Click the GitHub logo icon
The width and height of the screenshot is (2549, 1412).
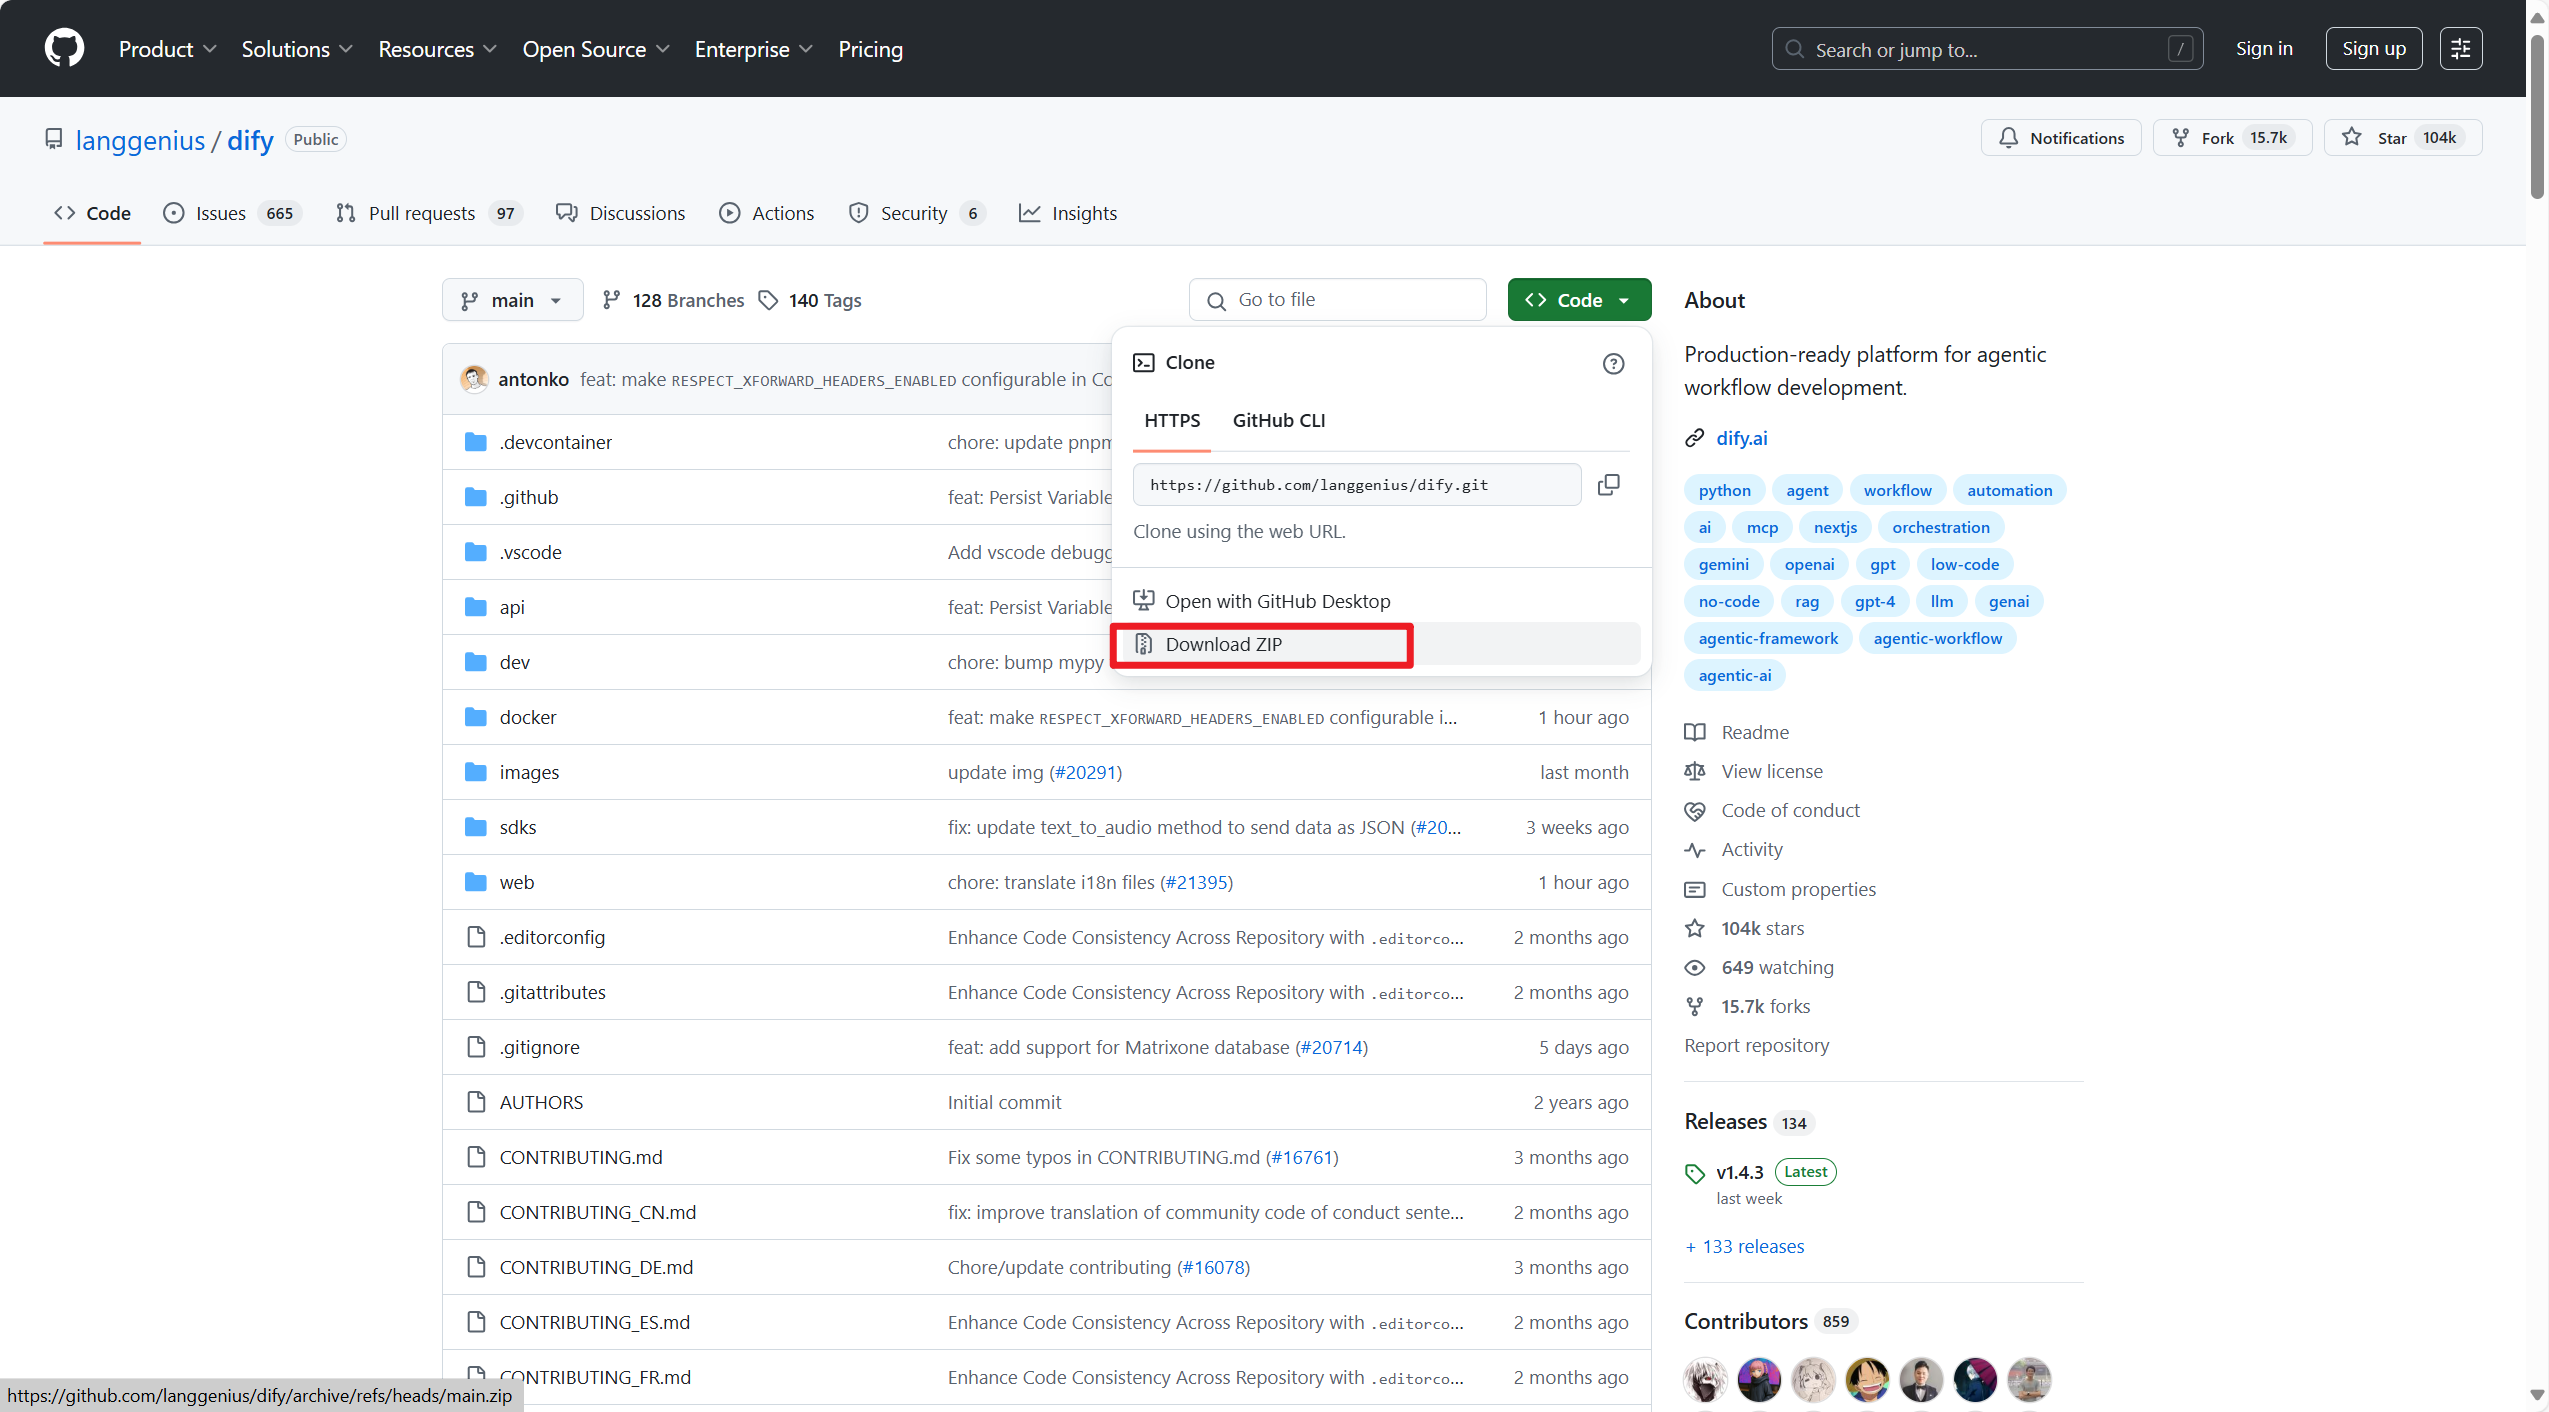(64, 48)
